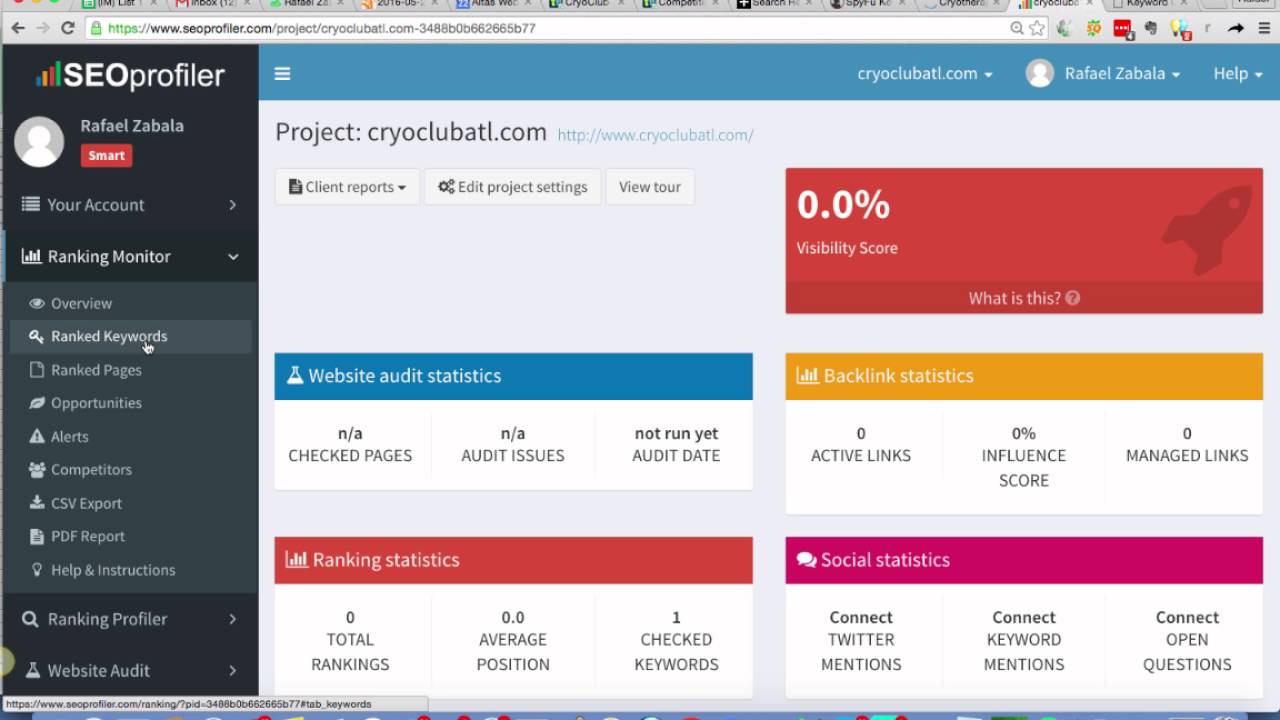Image resolution: width=1280 pixels, height=720 pixels.
Task: Click the download icon beside CSV Export
Action: pyautogui.click(x=37, y=503)
